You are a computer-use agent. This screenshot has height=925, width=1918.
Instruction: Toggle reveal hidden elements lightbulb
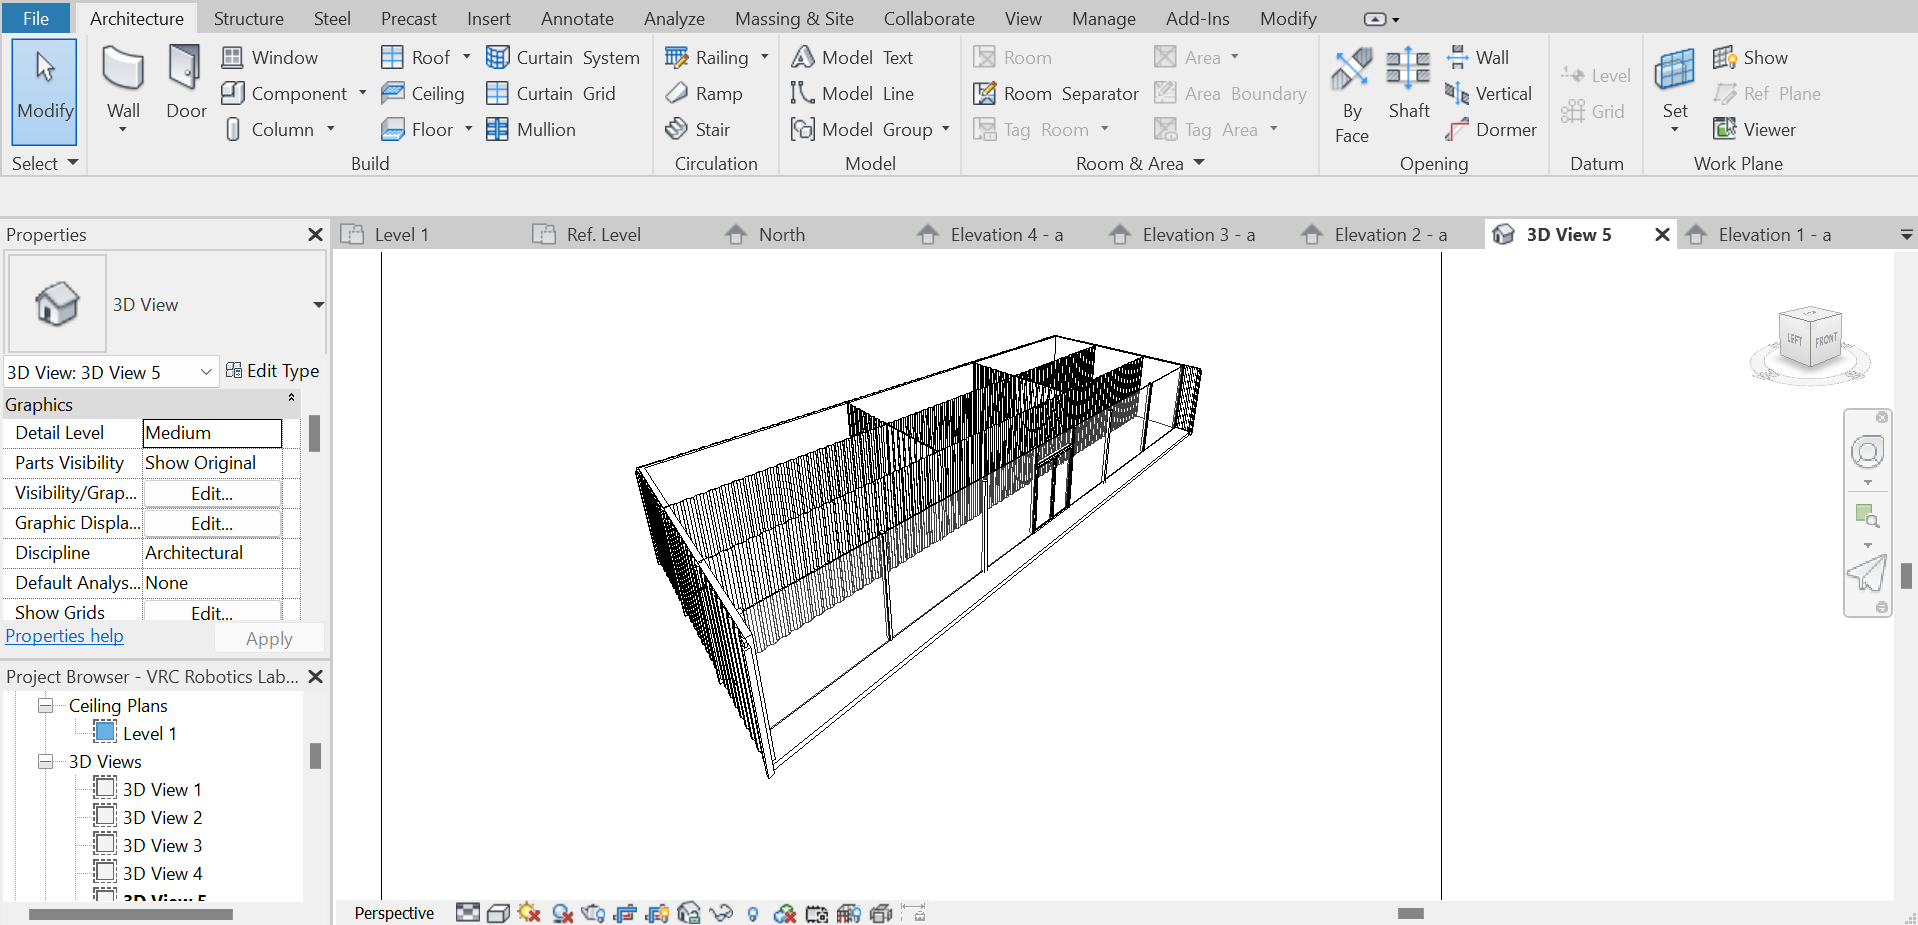click(x=753, y=914)
